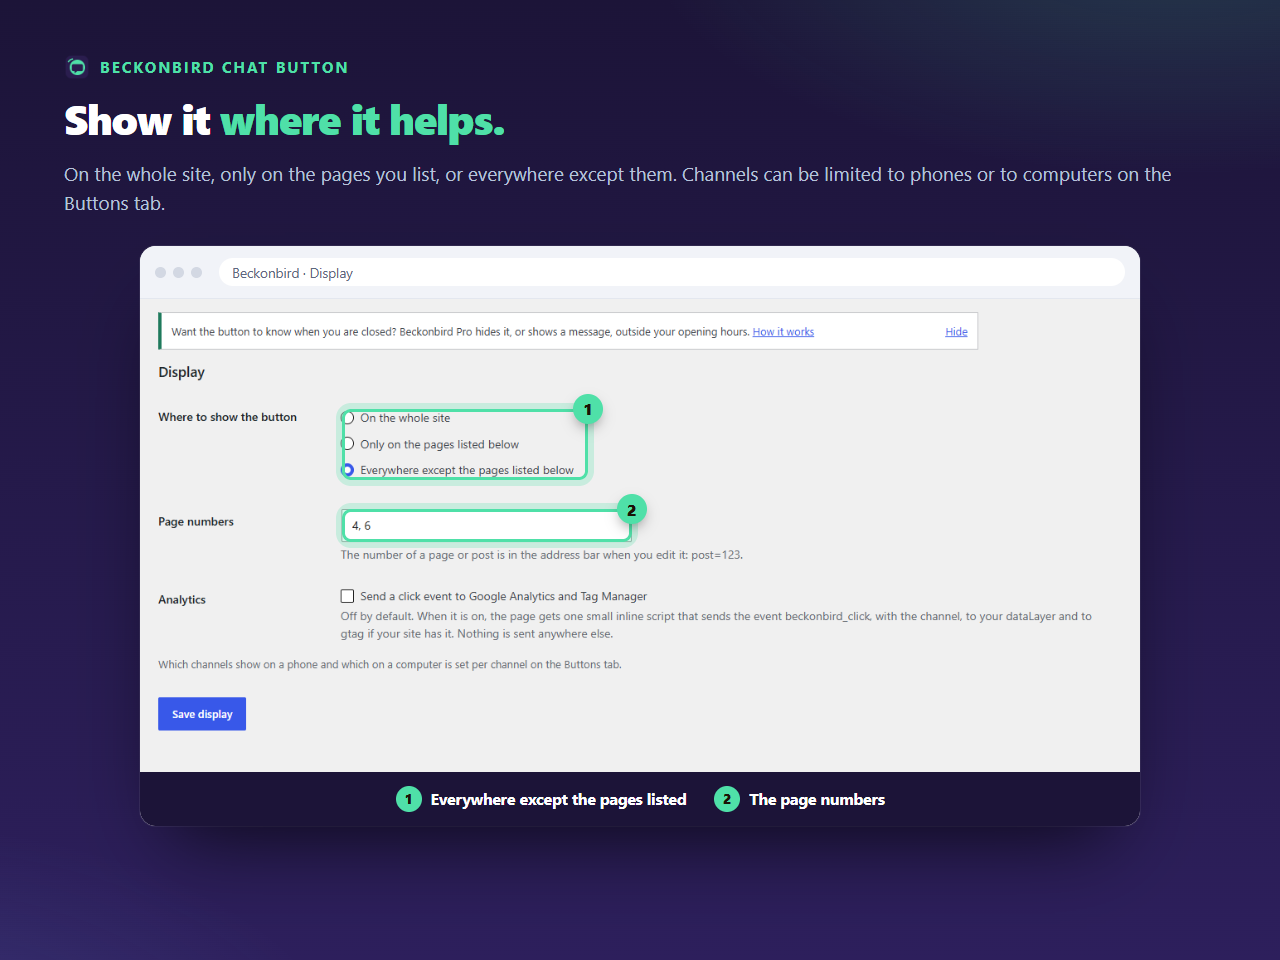
Task: Click legend badge 2 beside The page numbers
Action: click(727, 799)
